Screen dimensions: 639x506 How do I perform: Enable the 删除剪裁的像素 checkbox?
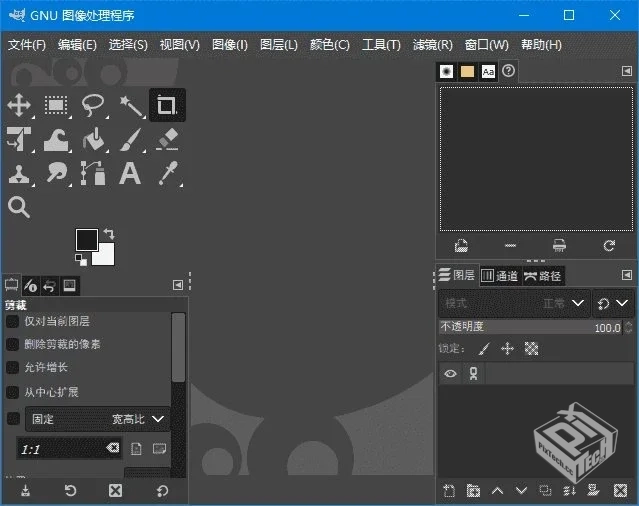(x=12, y=344)
